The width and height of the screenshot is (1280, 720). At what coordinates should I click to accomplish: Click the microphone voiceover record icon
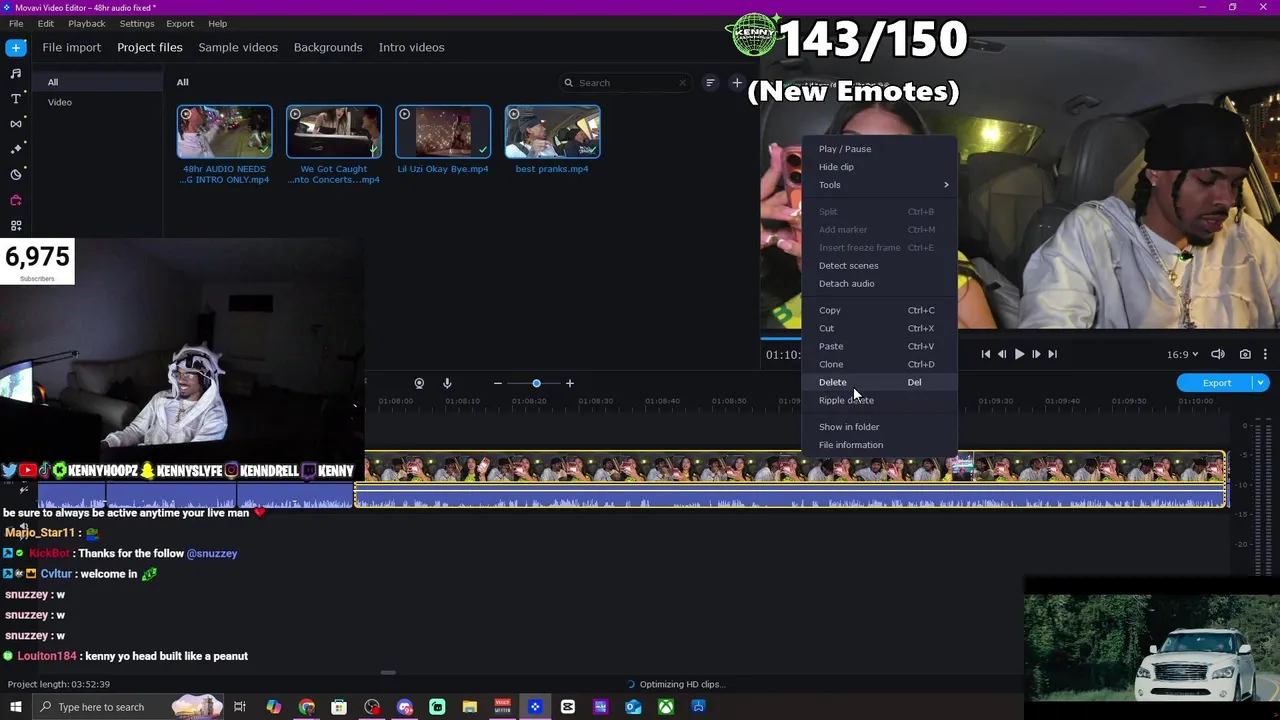[x=447, y=383]
